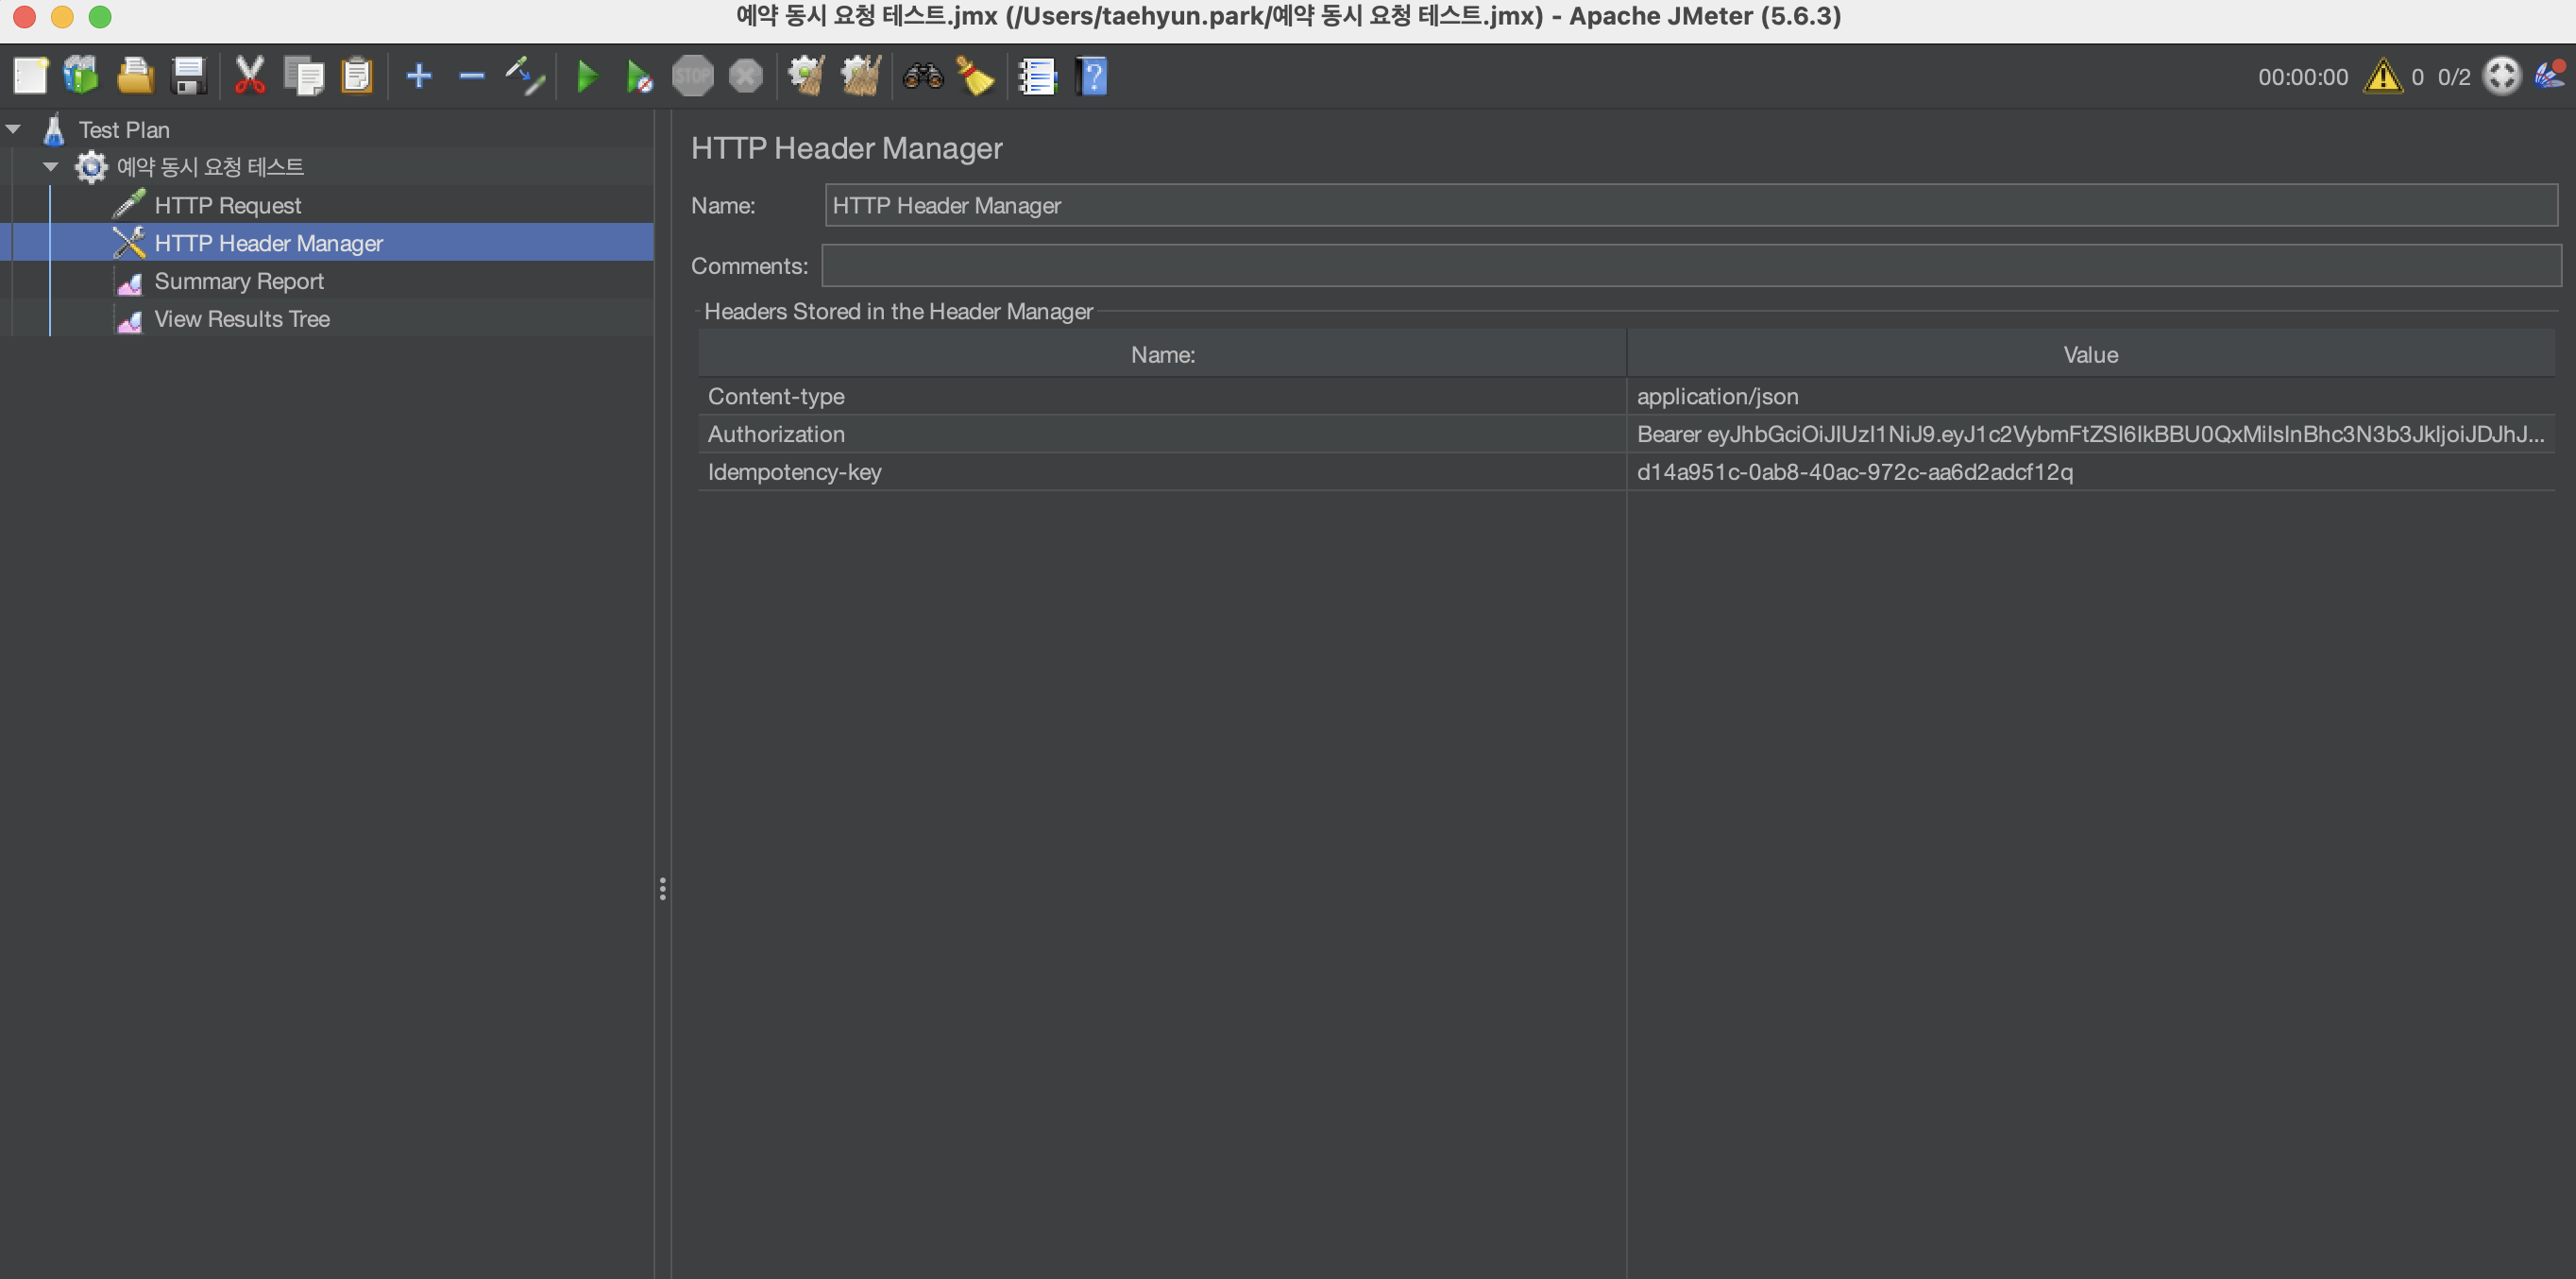Click the Toggle expand/collapse toolbar icon
This screenshot has width=2576, height=1279.
tap(525, 76)
